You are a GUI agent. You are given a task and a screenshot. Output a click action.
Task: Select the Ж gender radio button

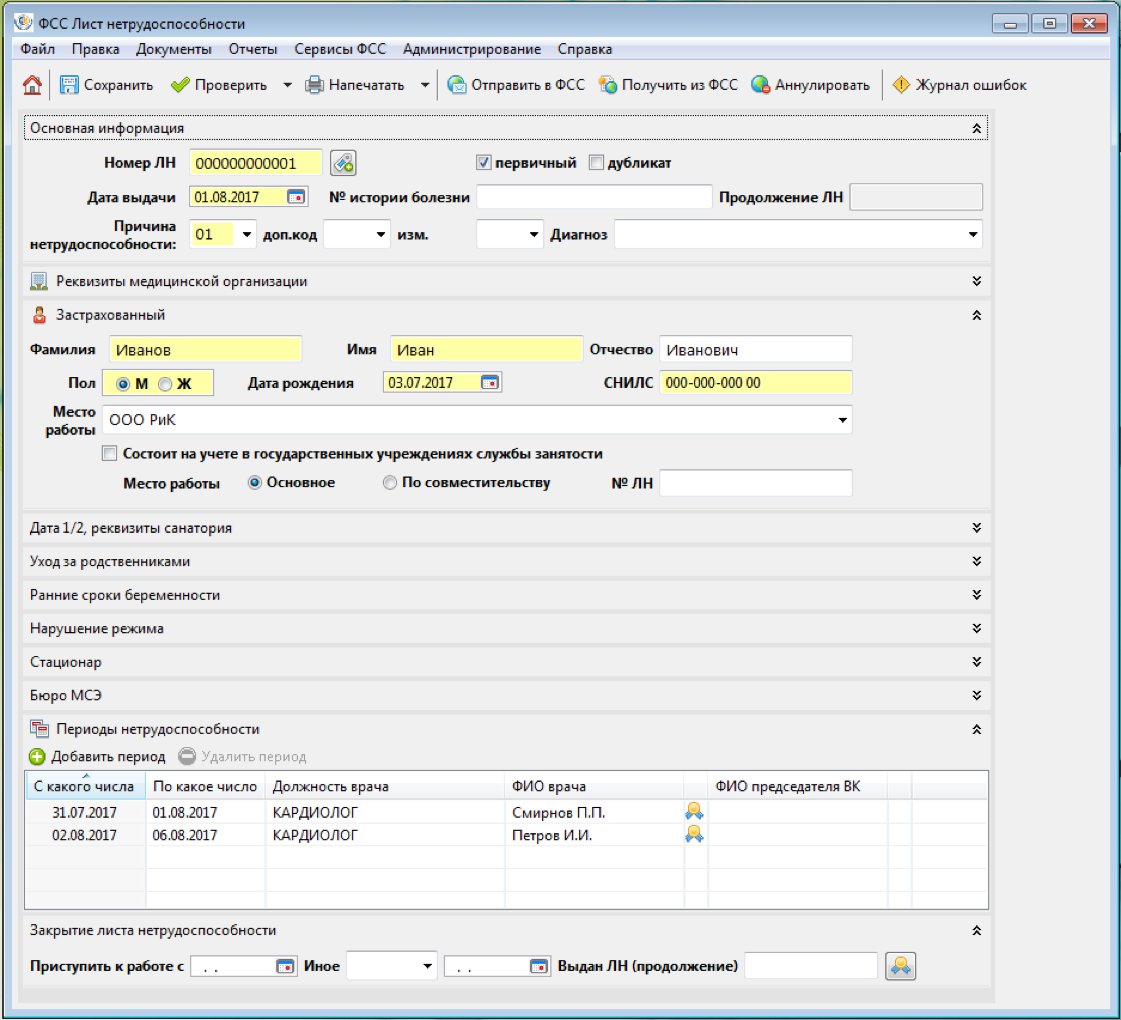tap(165, 384)
